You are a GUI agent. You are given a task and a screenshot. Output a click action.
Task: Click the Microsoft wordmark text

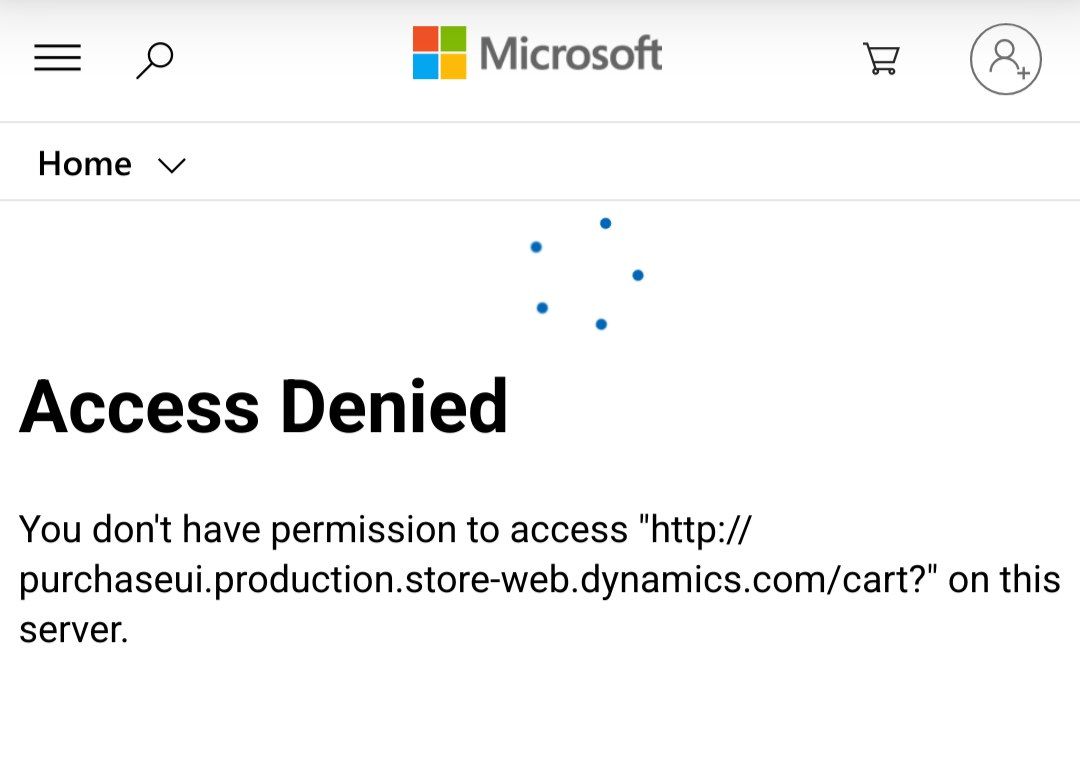[x=571, y=54]
